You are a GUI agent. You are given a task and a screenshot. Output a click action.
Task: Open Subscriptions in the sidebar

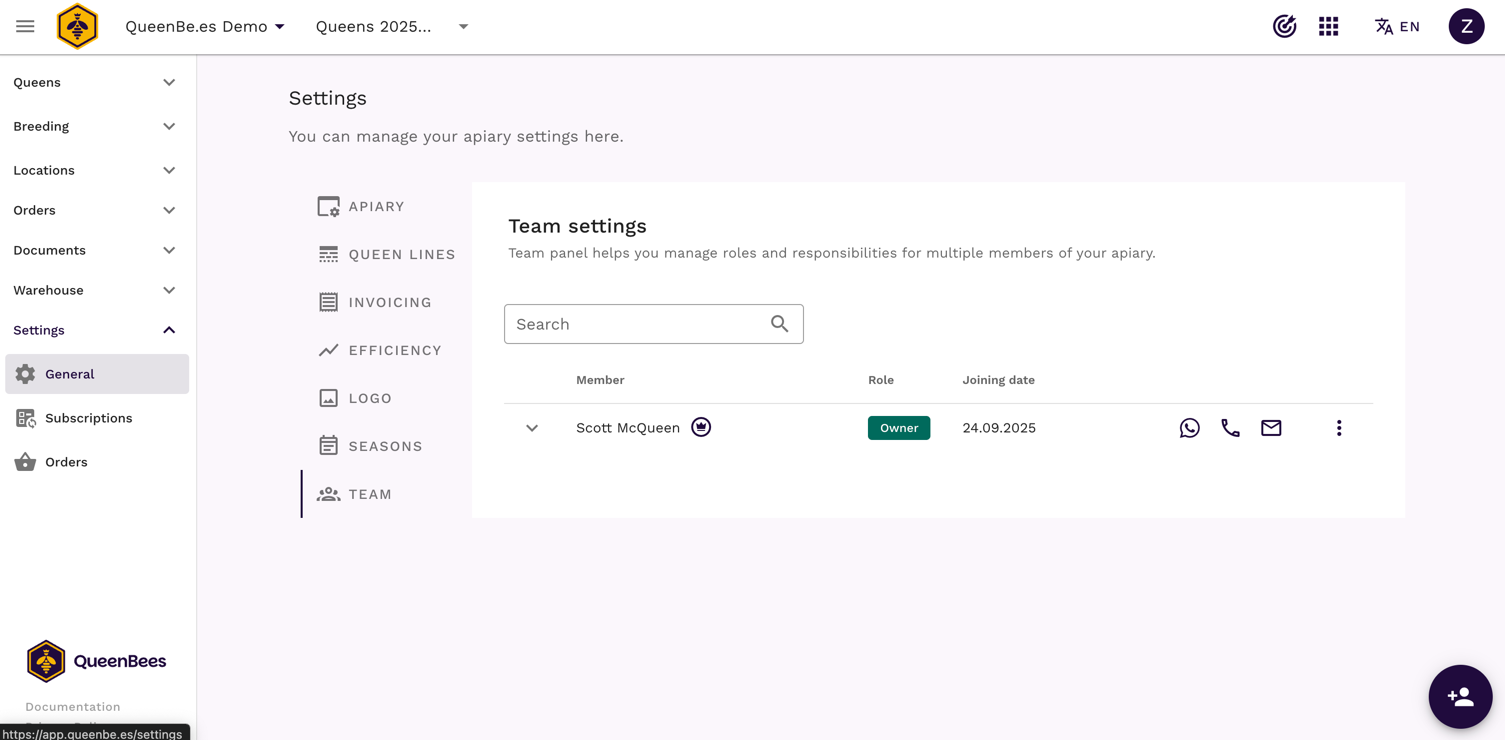(x=88, y=418)
